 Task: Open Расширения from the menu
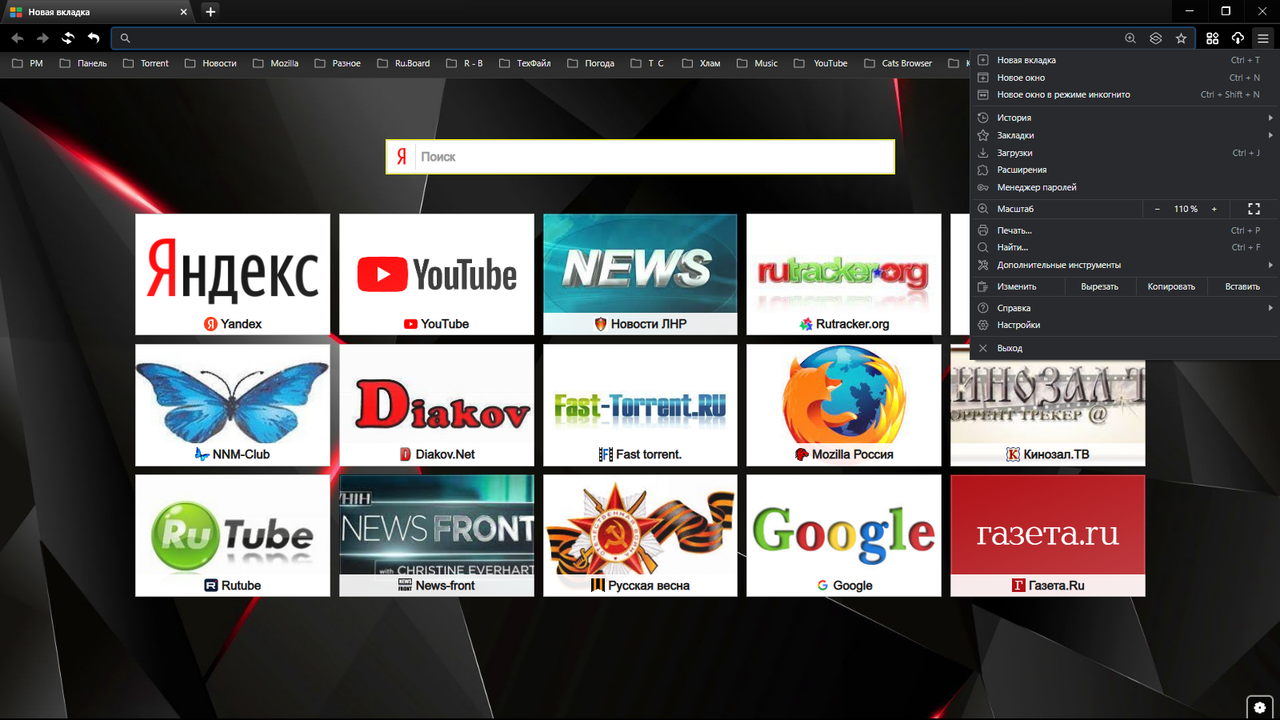pyautogui.click(x=1125, y=170)
